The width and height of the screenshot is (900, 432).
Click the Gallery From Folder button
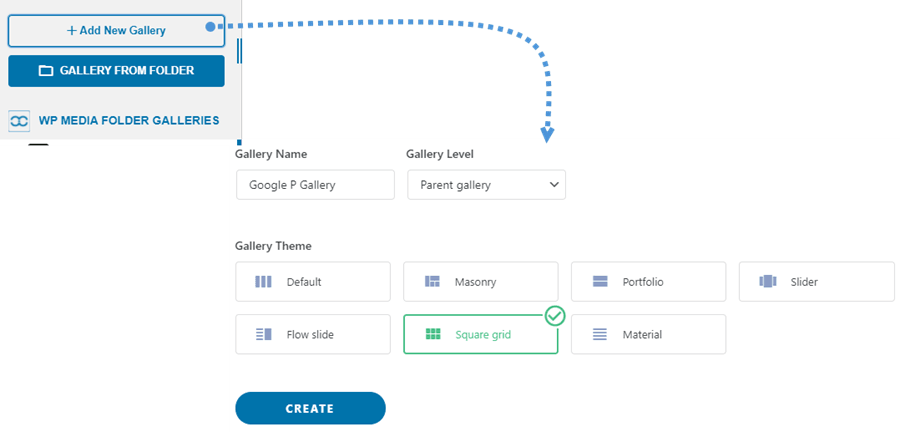point(116,71)
